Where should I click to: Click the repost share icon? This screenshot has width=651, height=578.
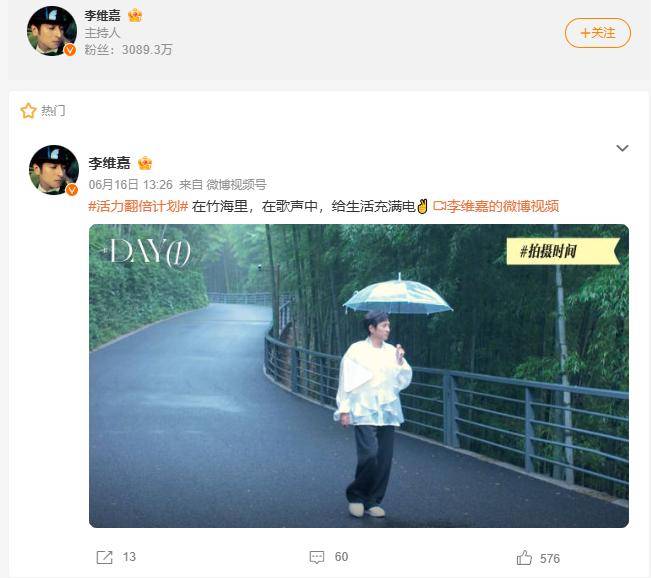click(104, 557)
